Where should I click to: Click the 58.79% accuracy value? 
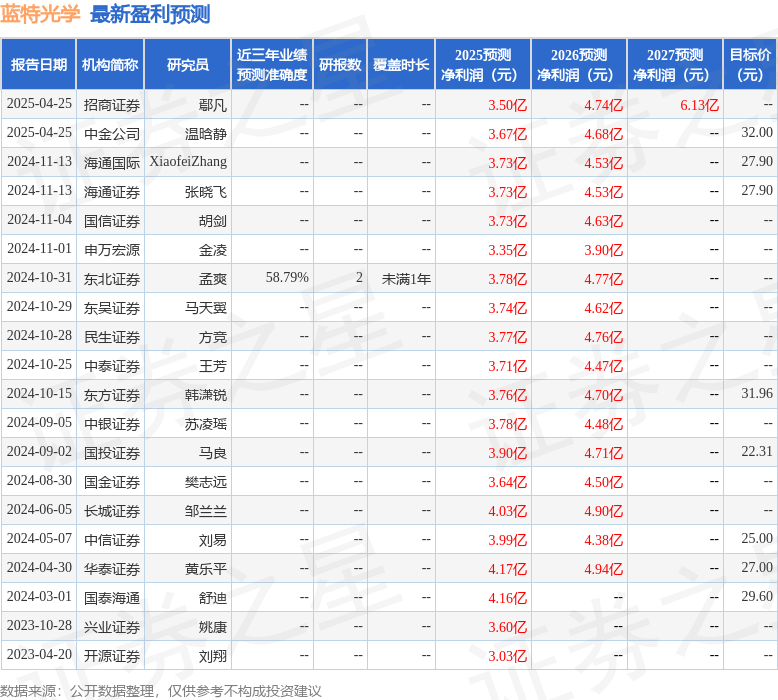(287, 277)
